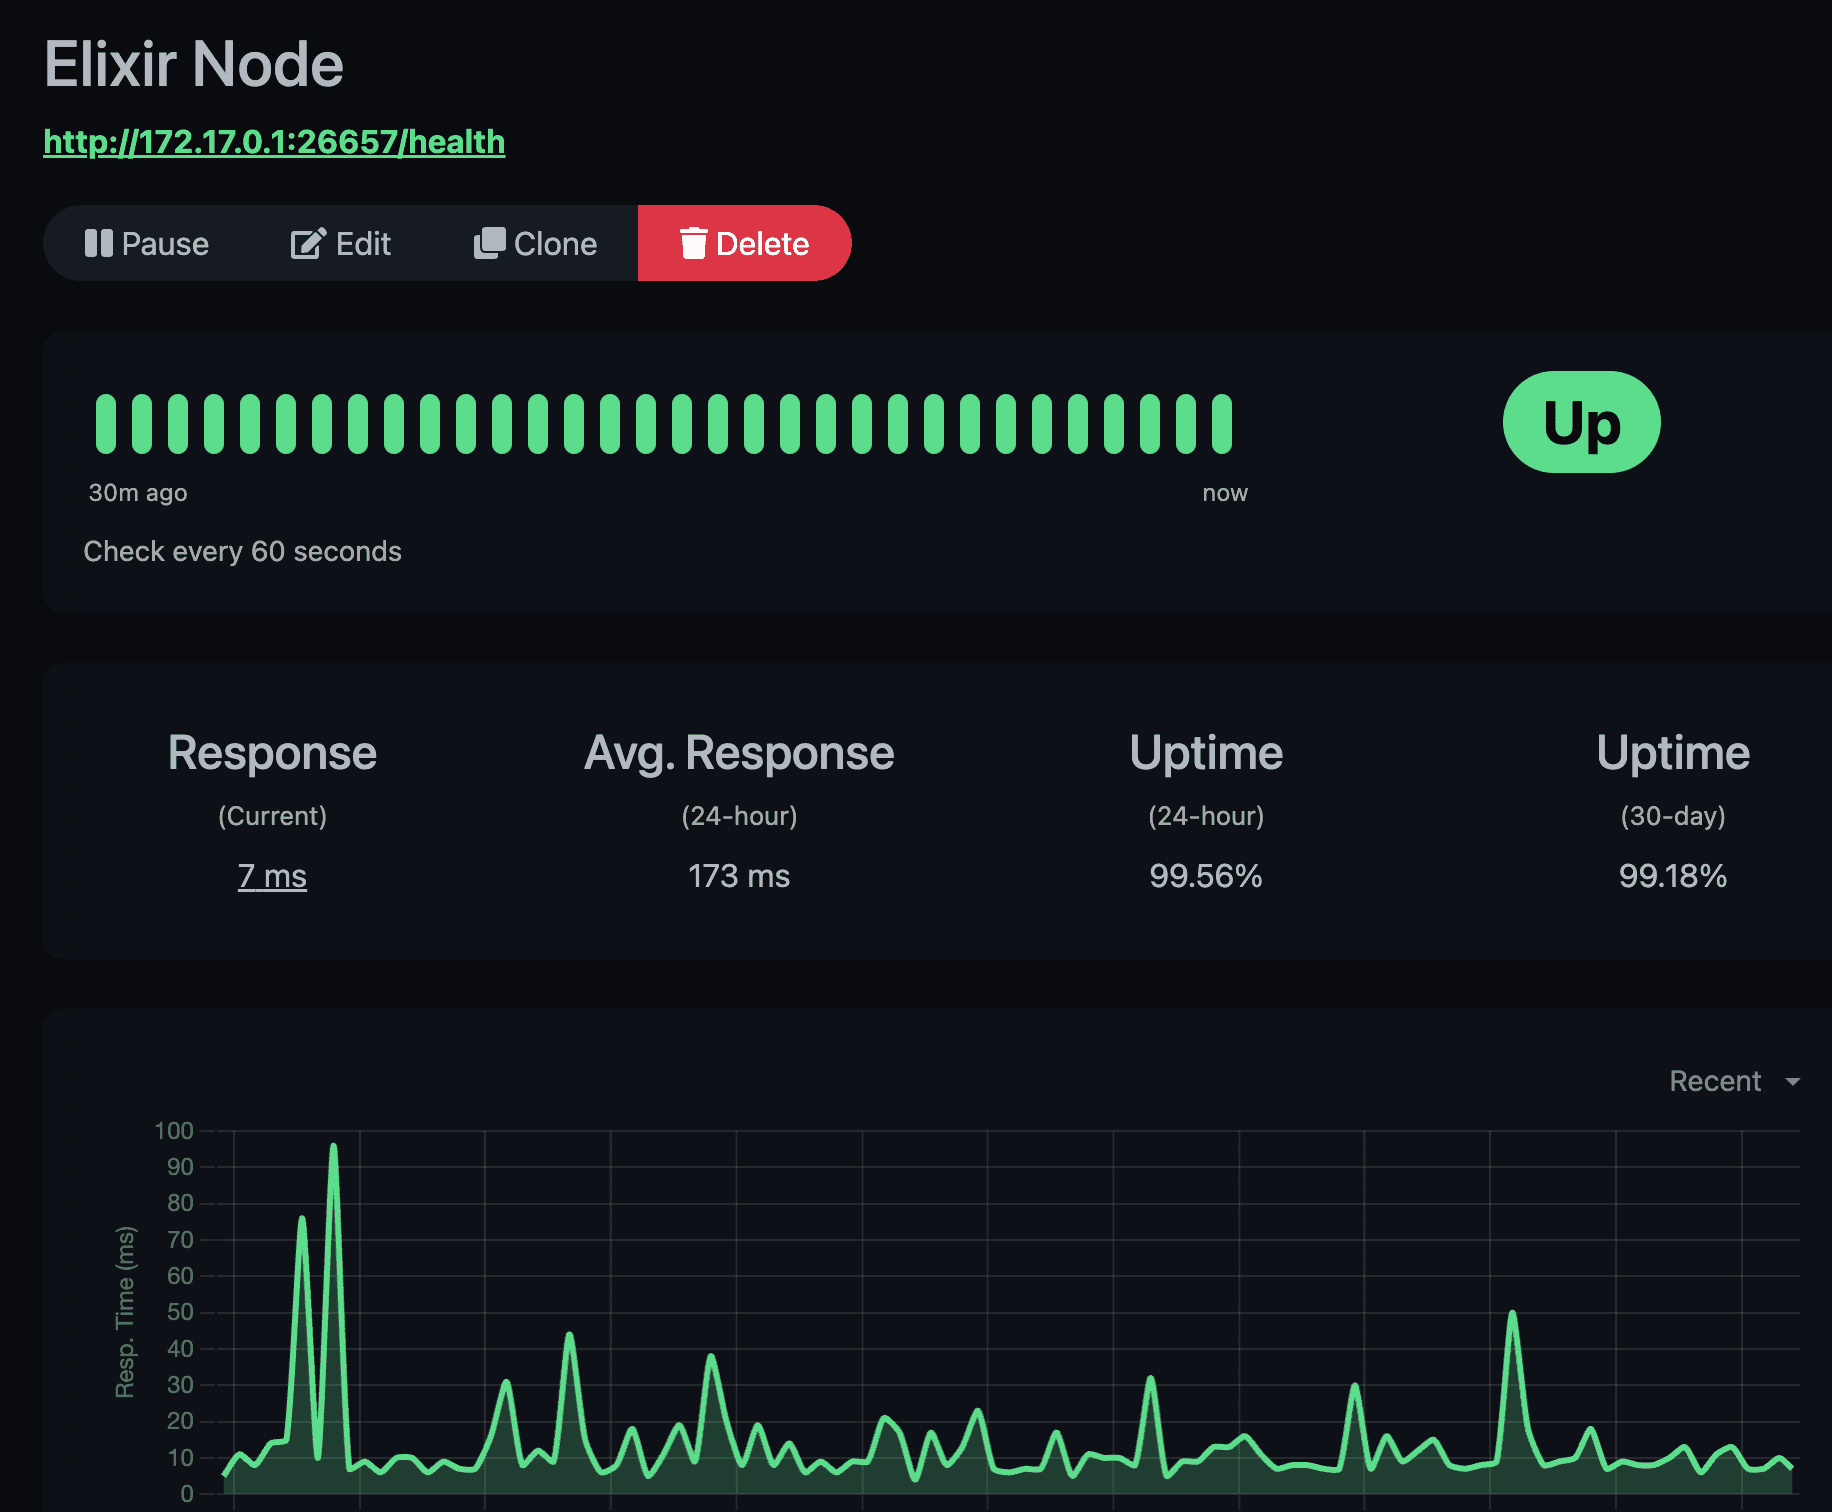Click the first heartbeat bar at 30m ago
Screen dimensions: 1832x1512
(x=106, y=424)
